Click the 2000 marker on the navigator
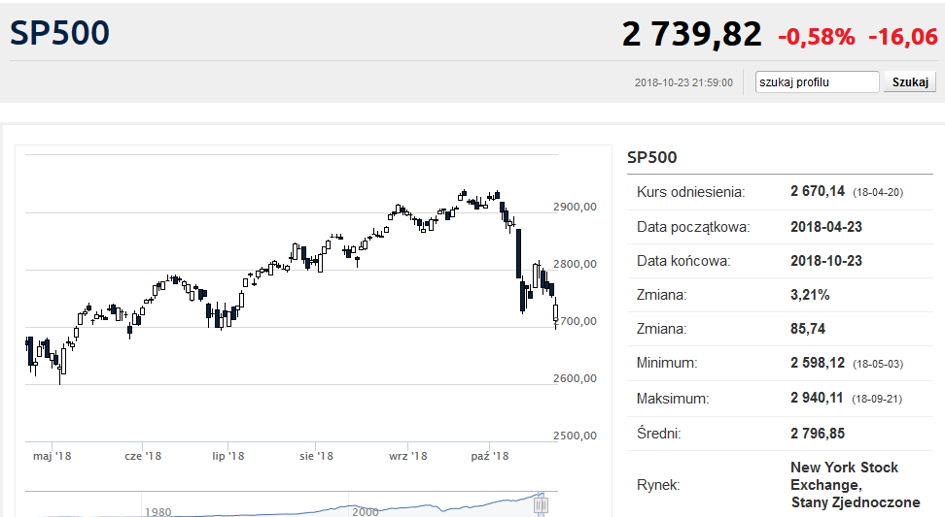This screenshot has height=517, width=945. pos(365,512)
